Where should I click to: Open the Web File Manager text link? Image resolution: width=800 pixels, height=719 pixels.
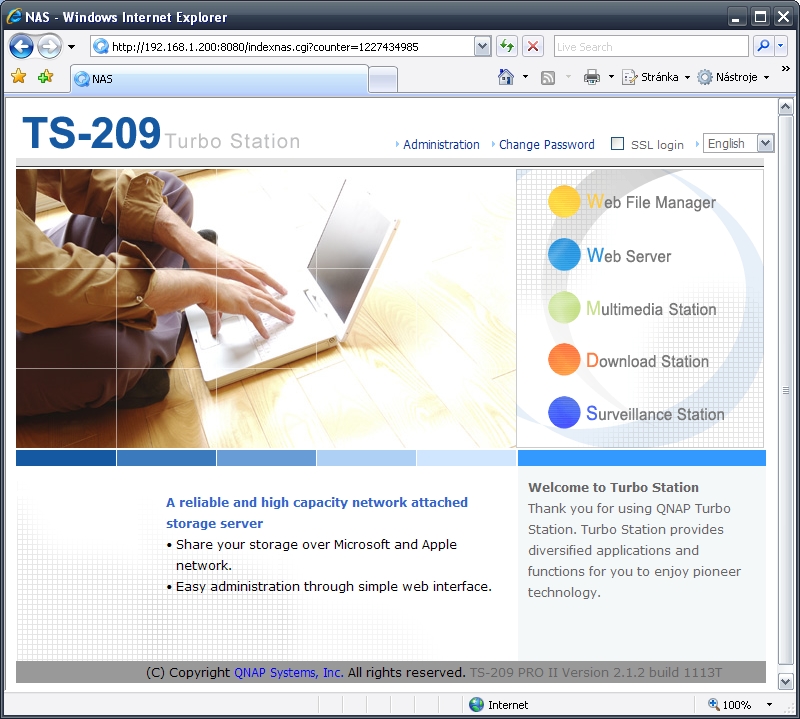(x=651, y=202)
